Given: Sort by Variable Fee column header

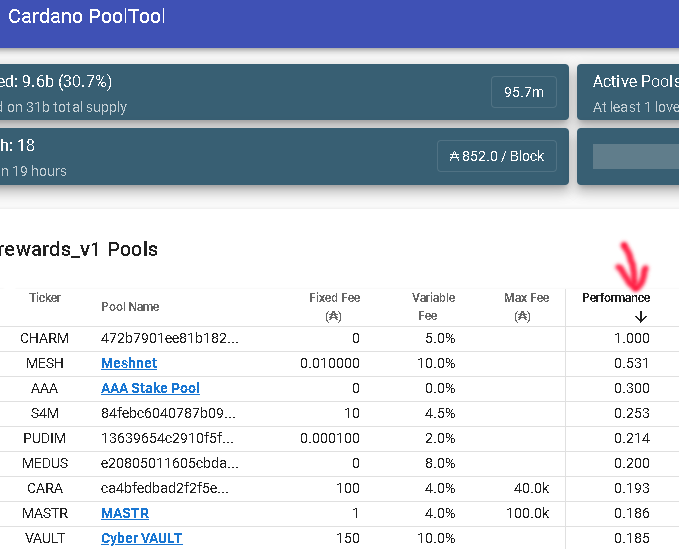Looking at the screenshot, I should pos(433,307).
